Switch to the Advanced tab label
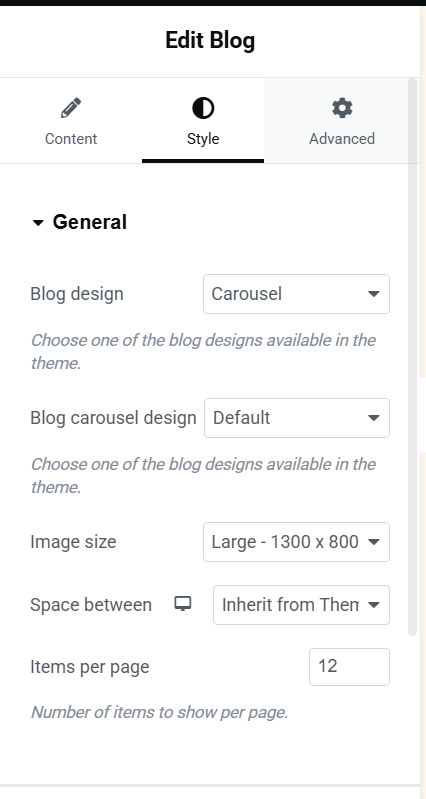Viewport: 426px width, 799px height. 342,139
